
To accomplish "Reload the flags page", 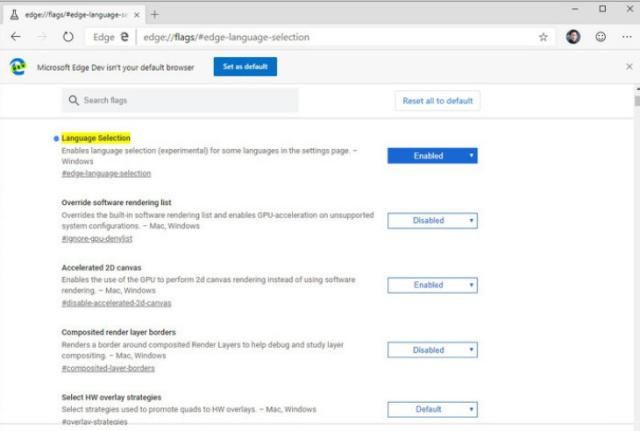I will tap(68, 36).
